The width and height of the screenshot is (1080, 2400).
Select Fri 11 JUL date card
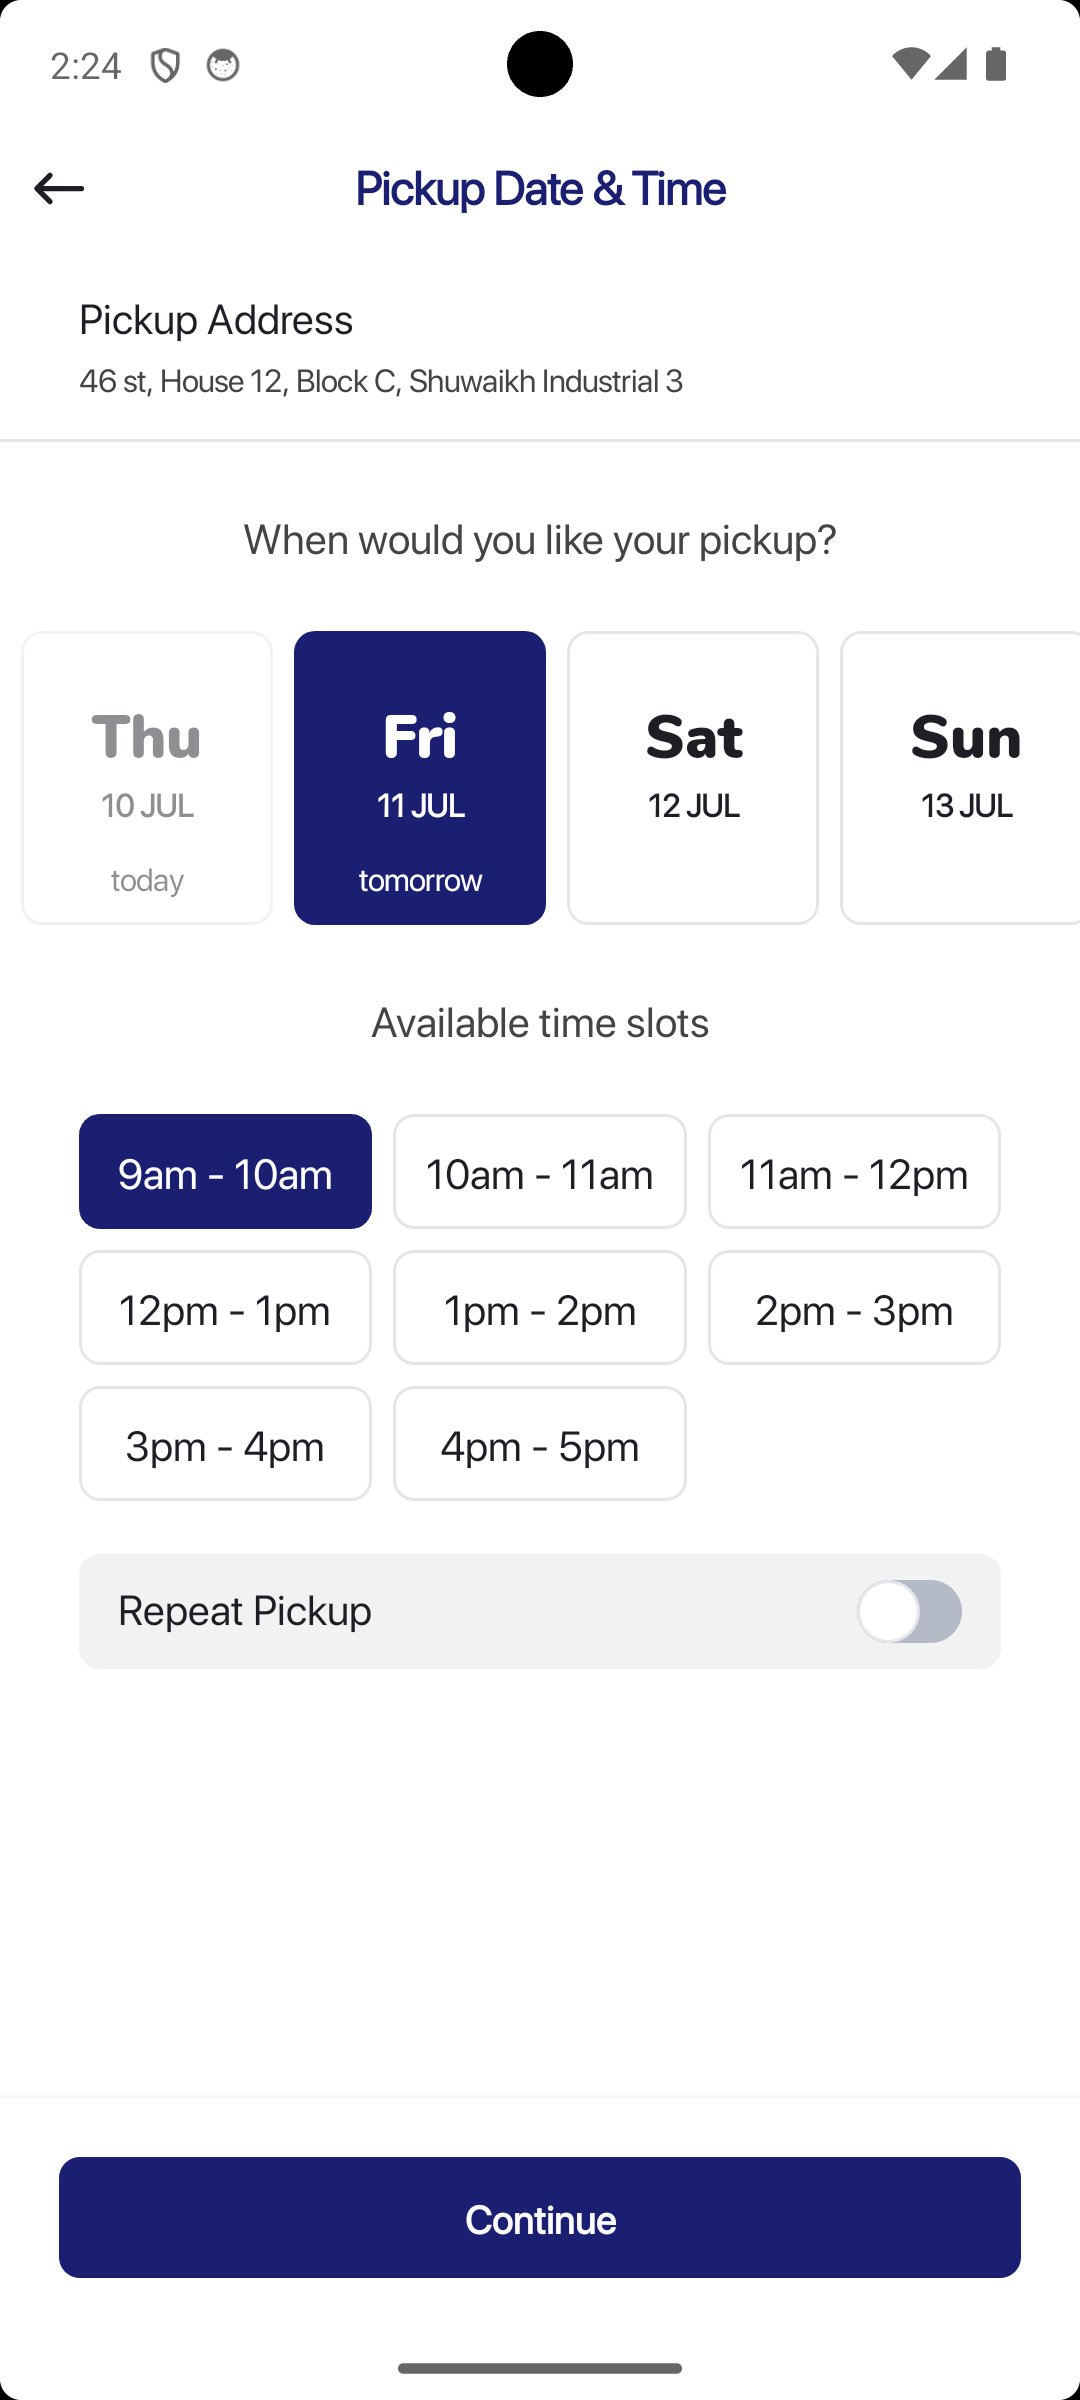420,778
